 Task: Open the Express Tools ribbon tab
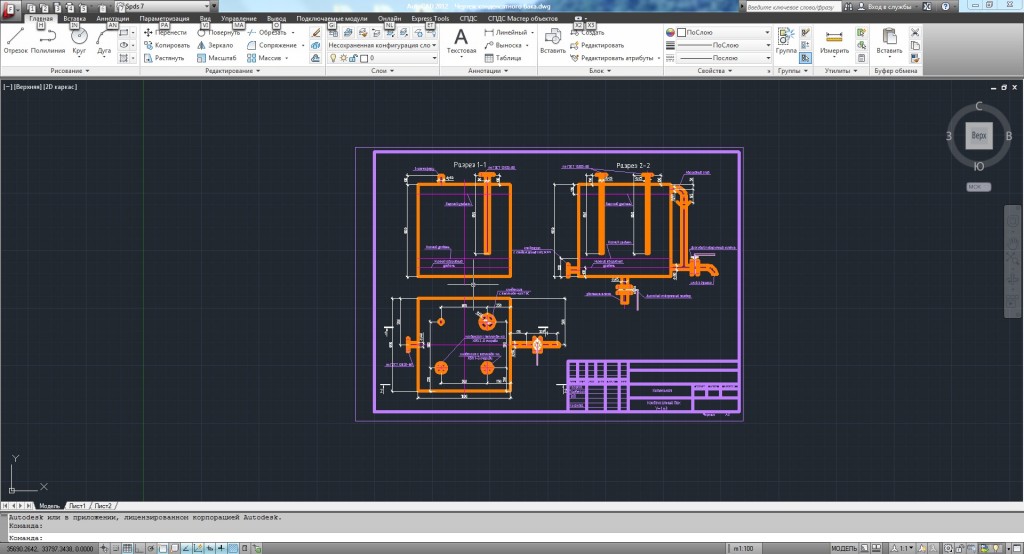pyautogui.click(x=430, y=18)
